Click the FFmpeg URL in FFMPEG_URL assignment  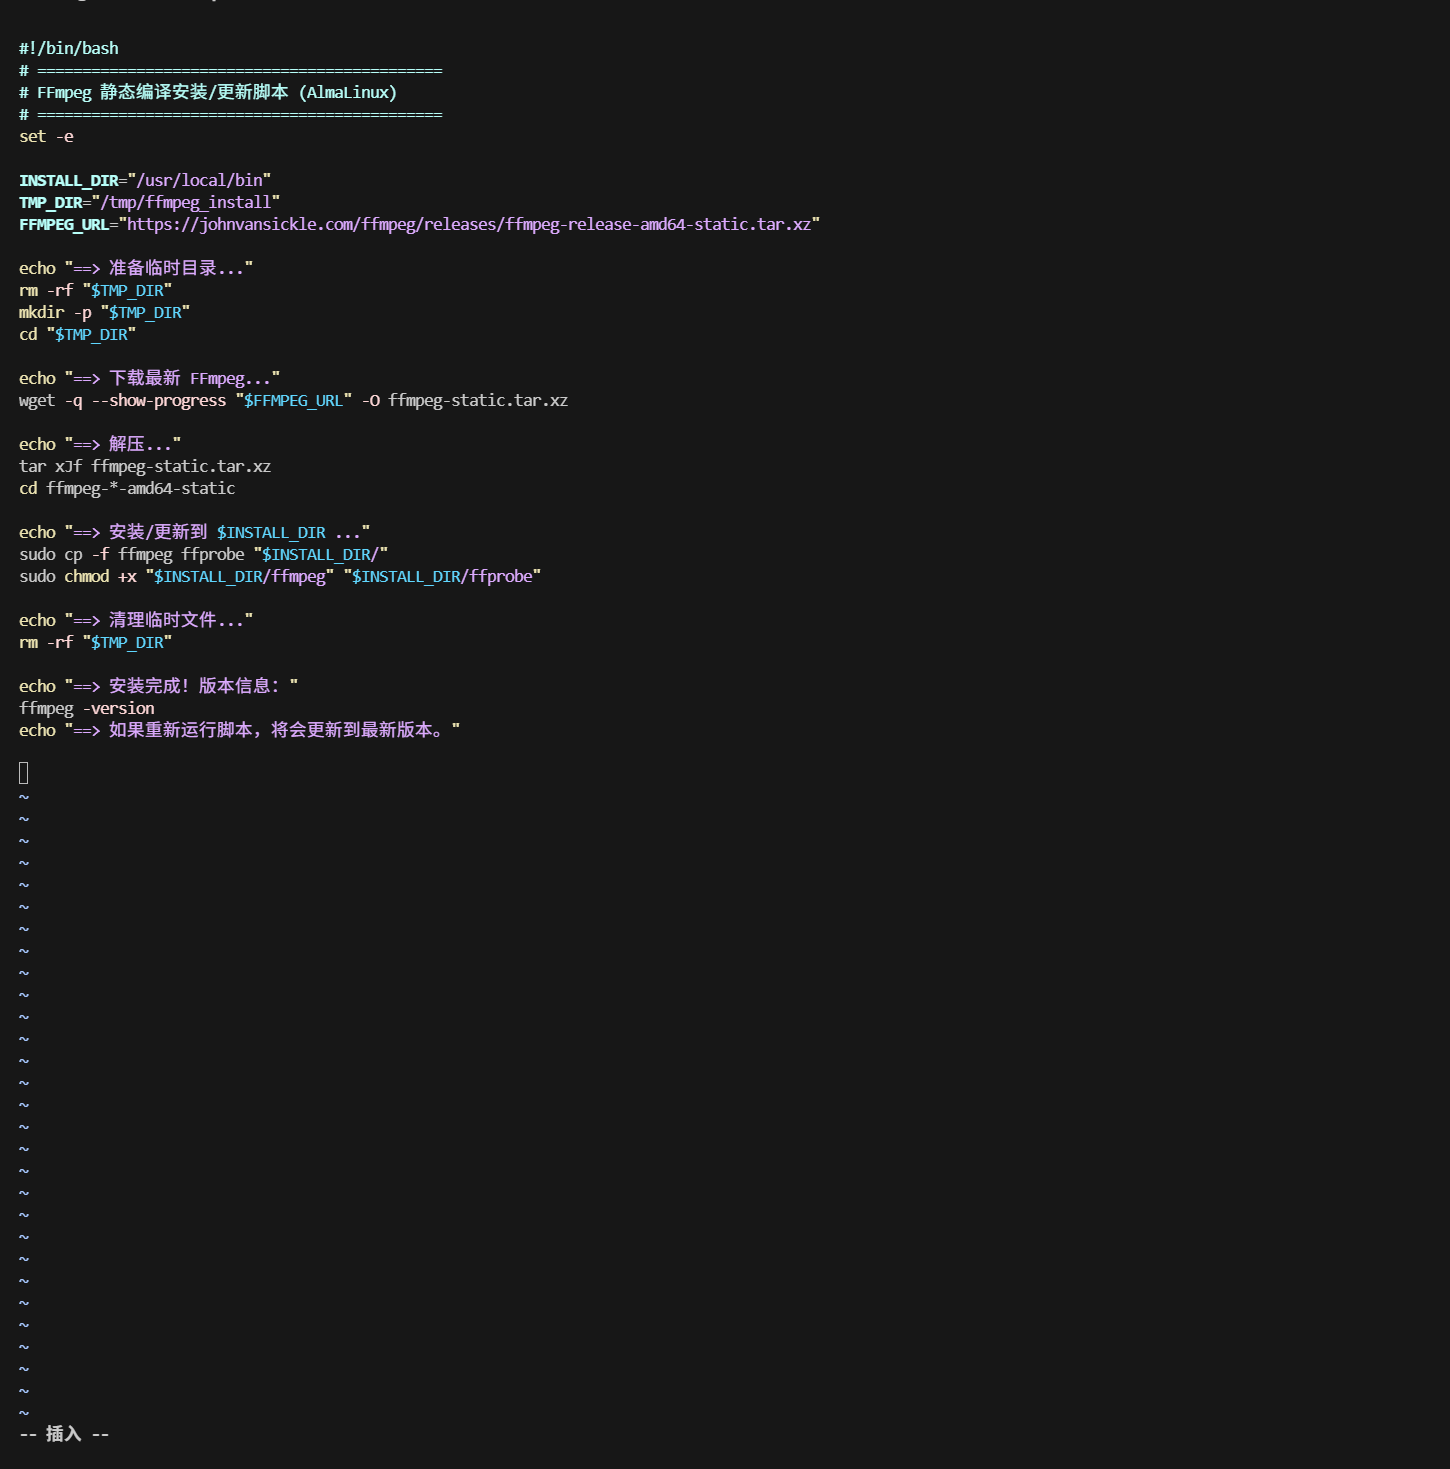(x=469, y=224)
